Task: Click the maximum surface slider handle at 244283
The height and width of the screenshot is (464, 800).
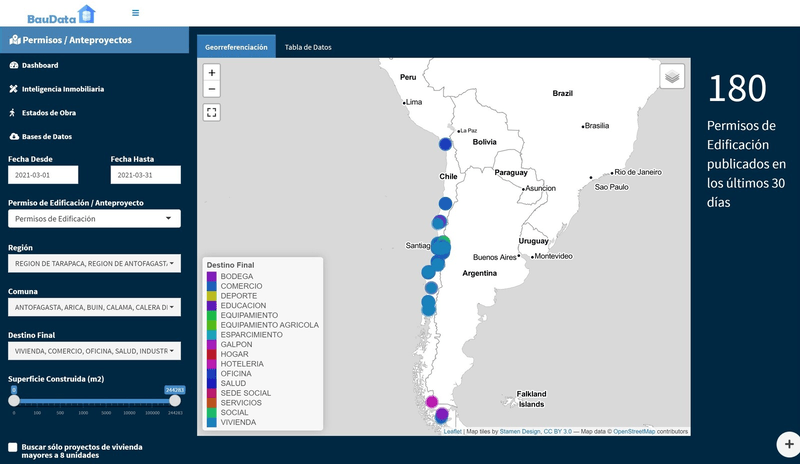Action: click(x=175, y=401)
